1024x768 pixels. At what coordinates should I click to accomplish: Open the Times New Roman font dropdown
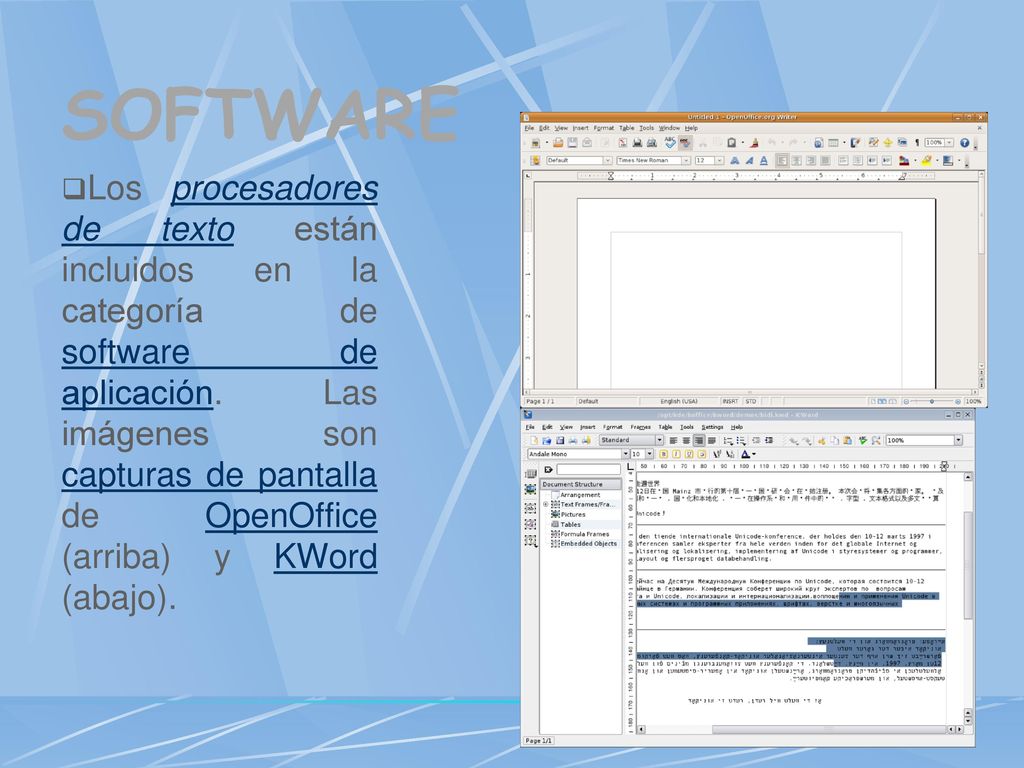click(x=686, y=161)
